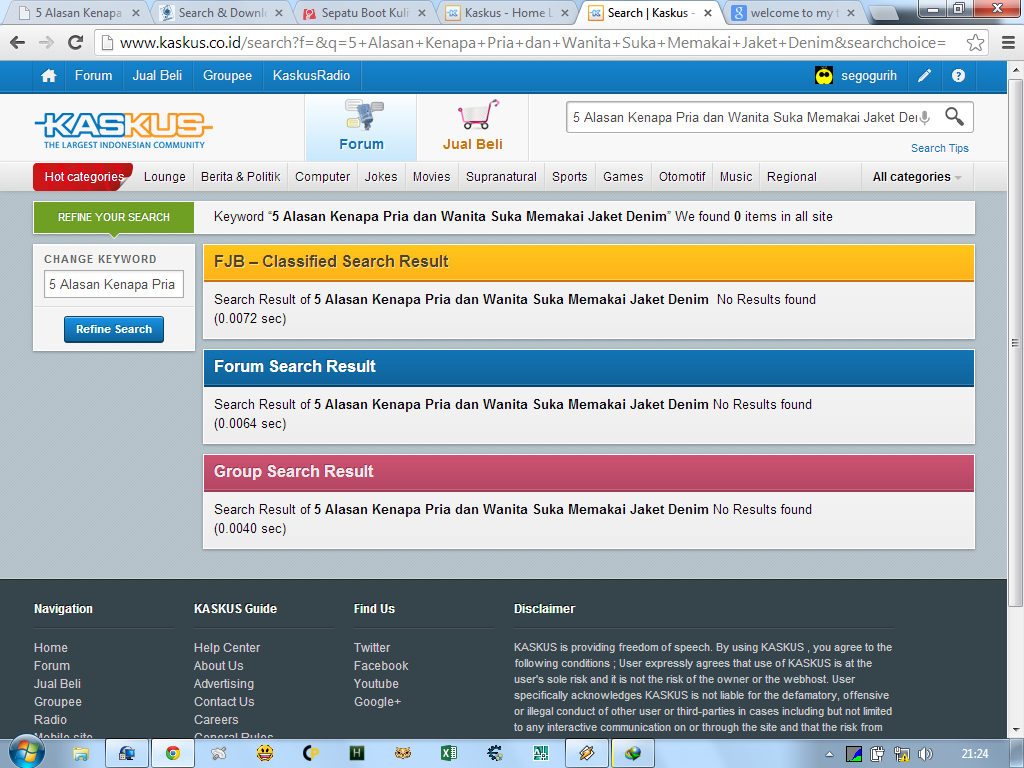
Task: Open the Search Tips link
Action: [x=940, y=148]
